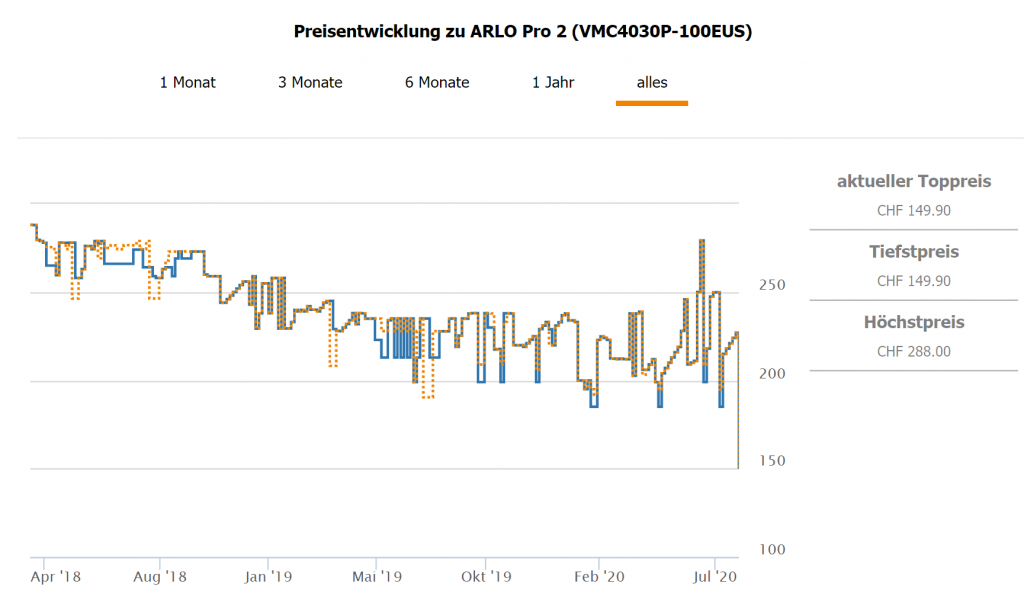
Task: Click the "Tiefstpreis" heading
Action: click(914, 252)
